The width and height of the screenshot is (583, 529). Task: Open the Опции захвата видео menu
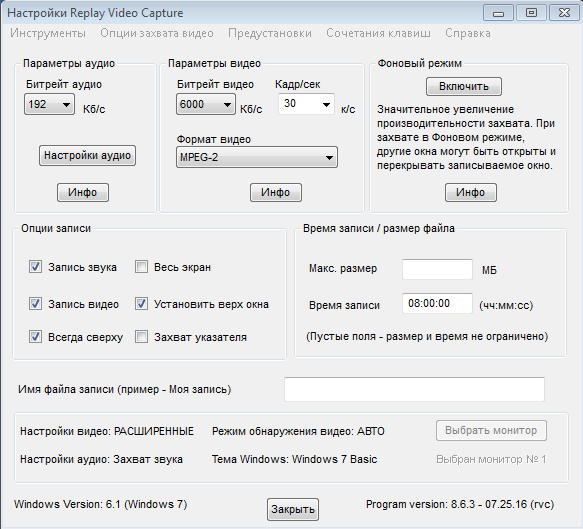(x=157, y=33)
